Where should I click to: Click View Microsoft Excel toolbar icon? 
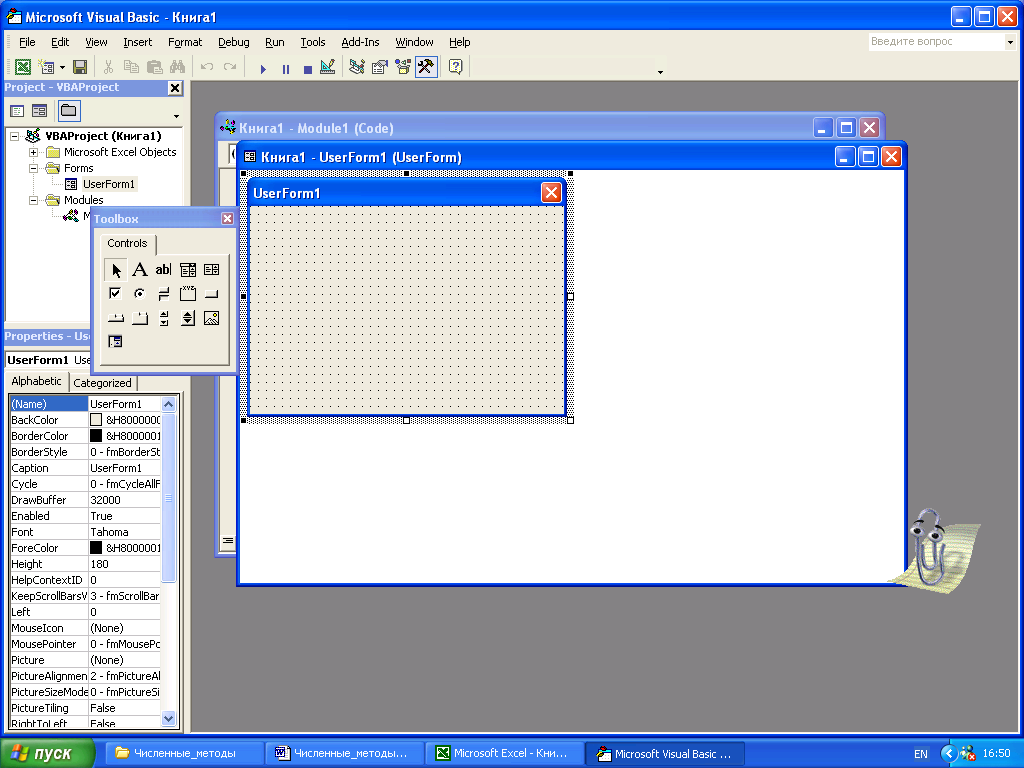(x=23, y=67)
